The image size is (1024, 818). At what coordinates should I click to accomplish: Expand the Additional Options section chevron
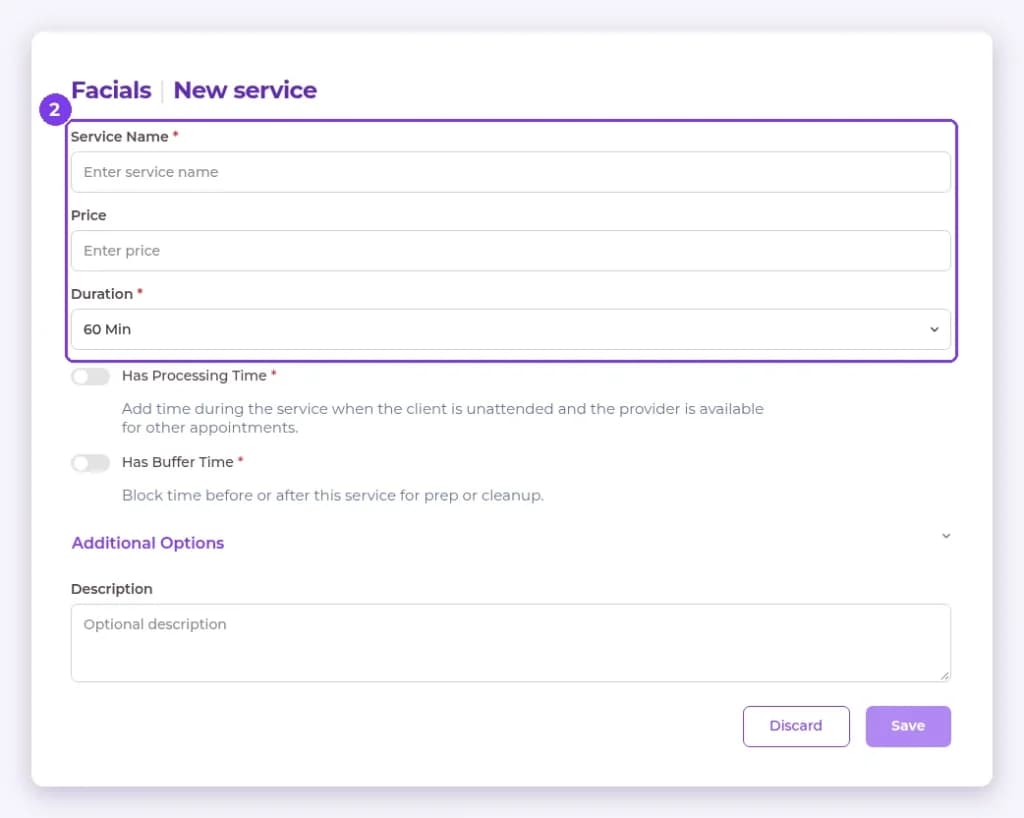(x=946, y=536)
